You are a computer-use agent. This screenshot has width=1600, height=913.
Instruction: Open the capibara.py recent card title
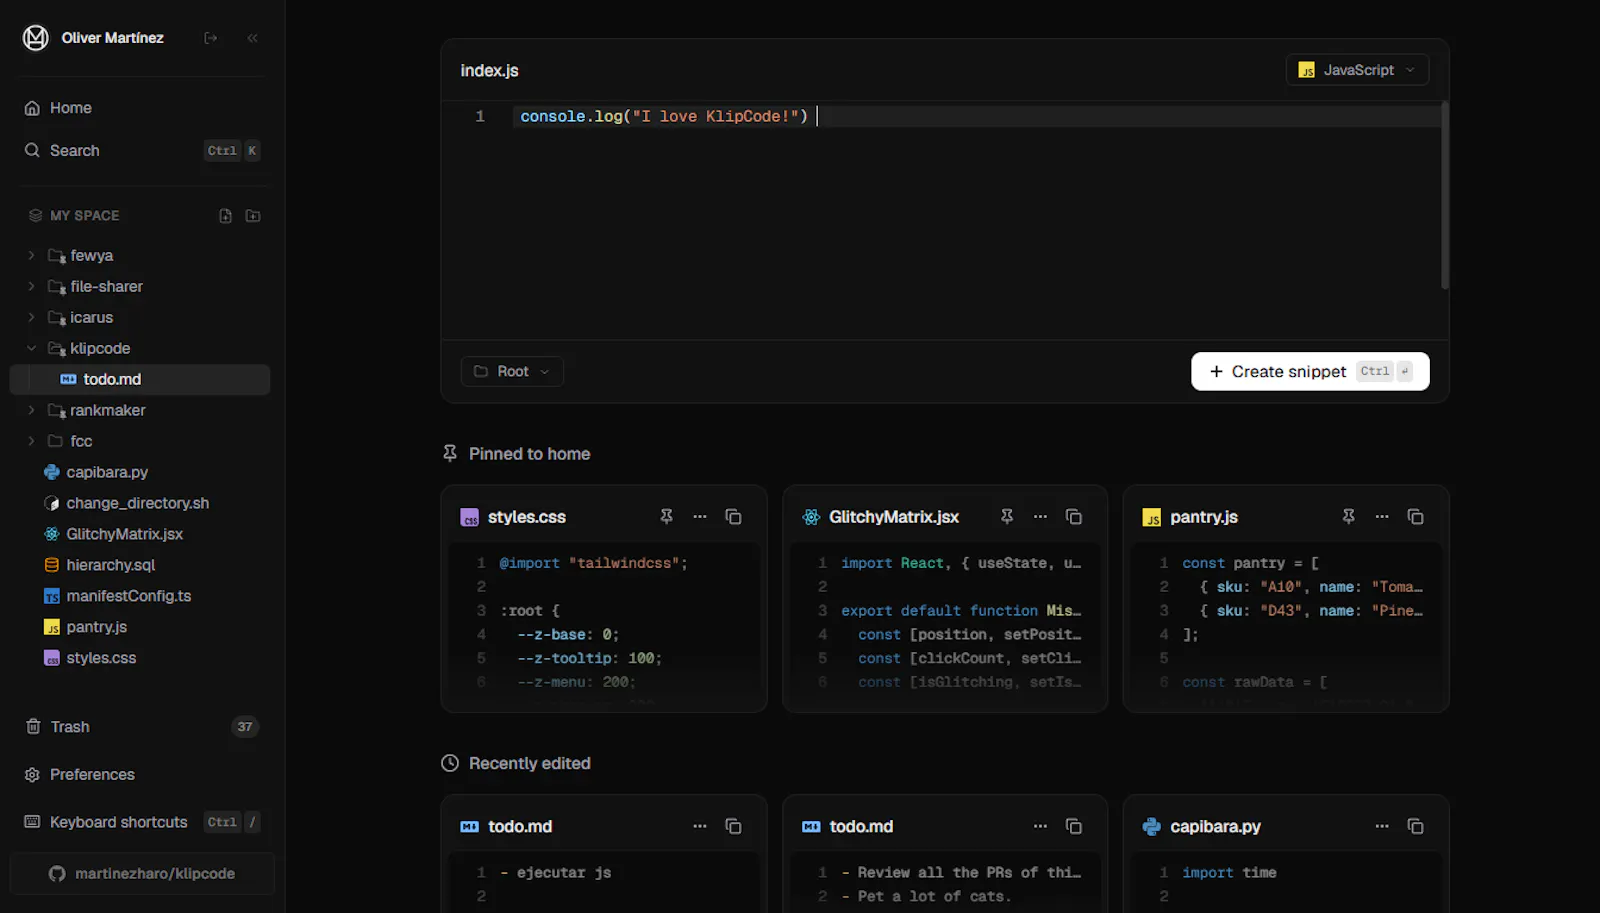(x=1216, y=826)
